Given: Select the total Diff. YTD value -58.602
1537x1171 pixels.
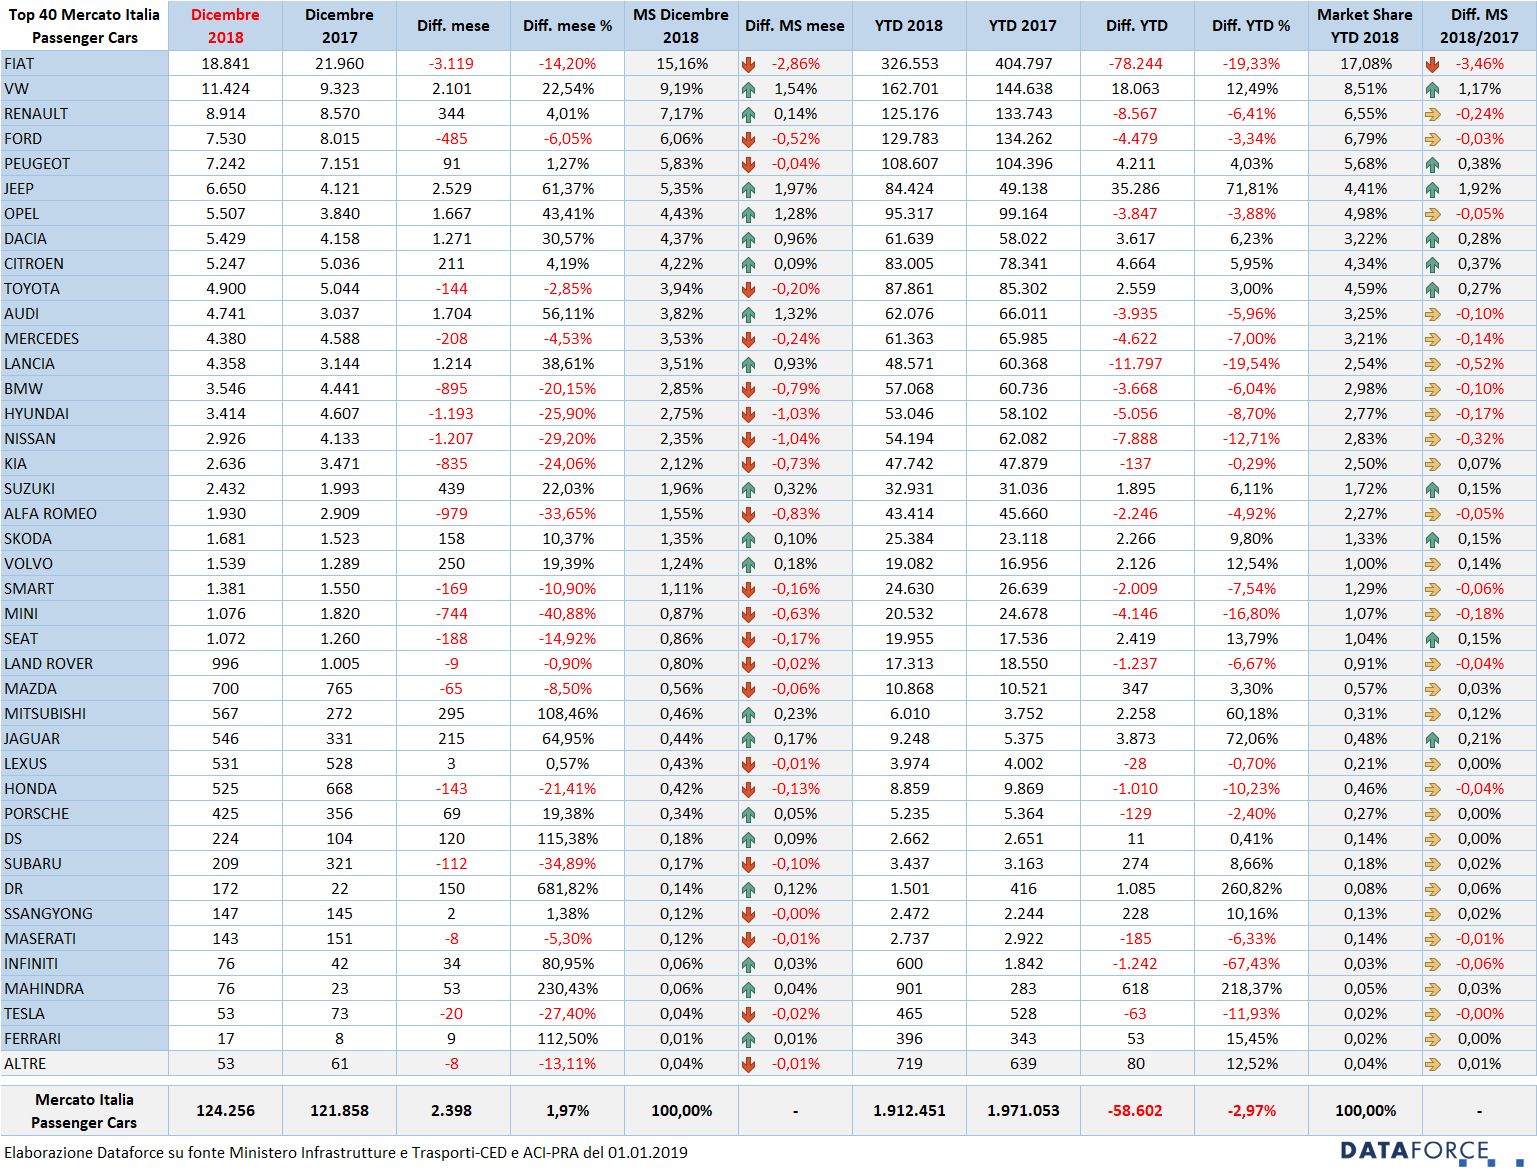Looking at the screenshot, I should click(x=1135, y=1111).
